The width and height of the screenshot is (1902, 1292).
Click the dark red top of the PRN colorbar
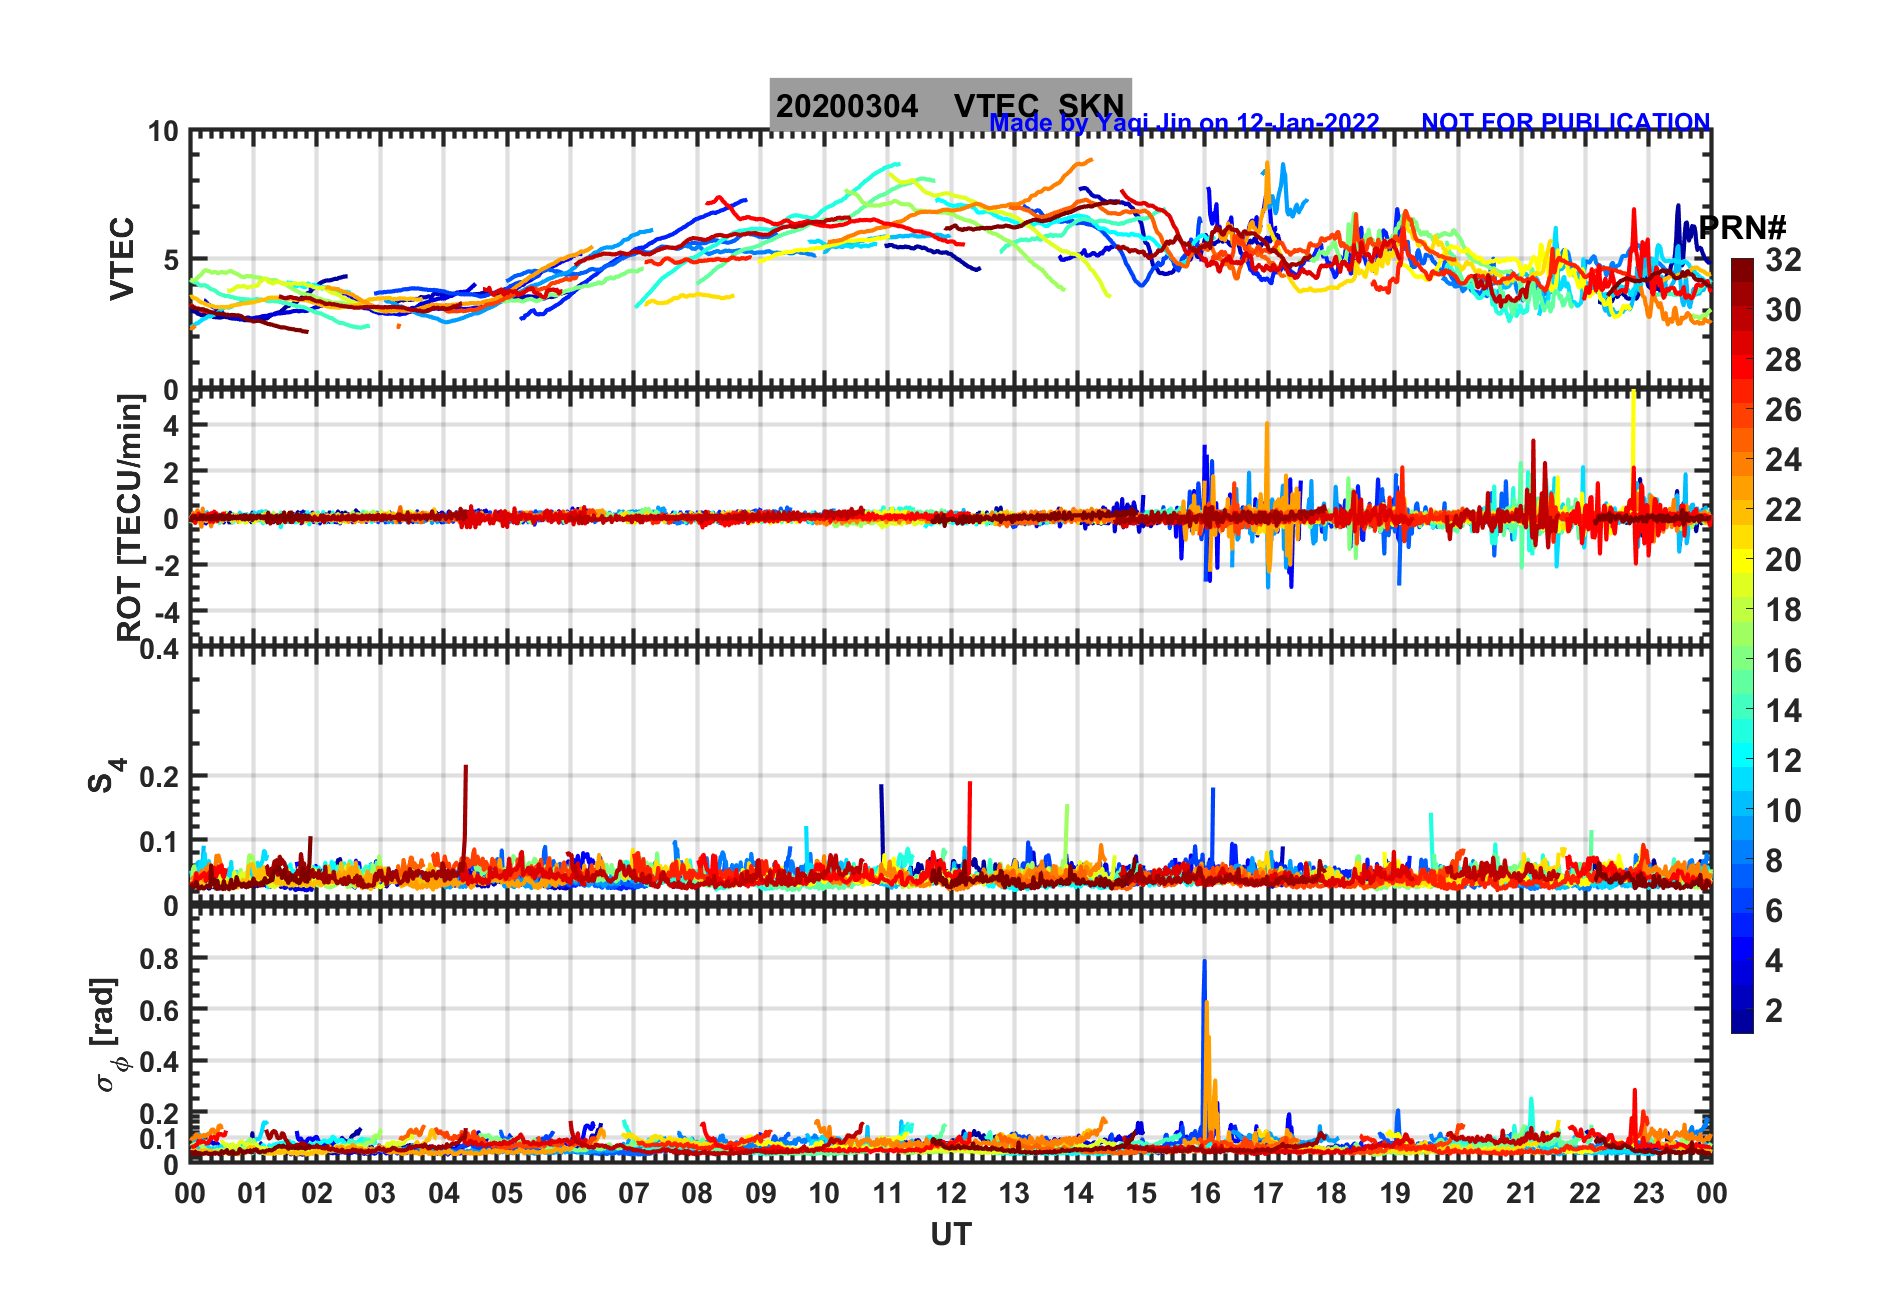pyautogui.click(x=1742, y=272)
